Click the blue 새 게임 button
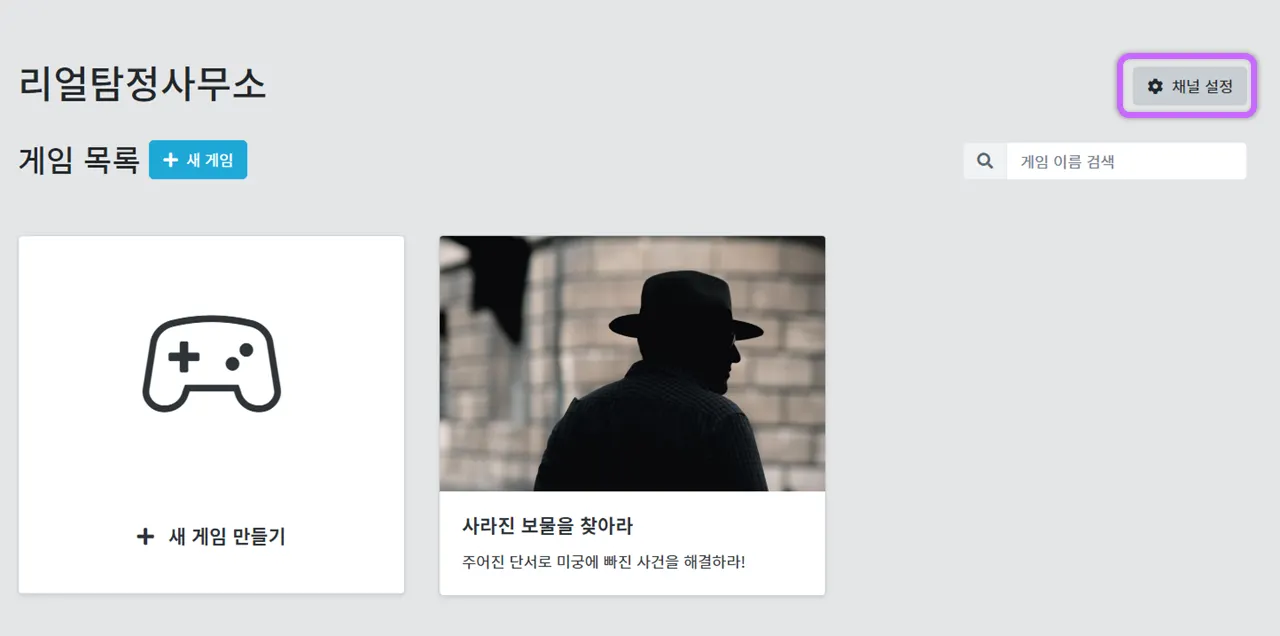1280x636 pixels. [x=198, y=160]
